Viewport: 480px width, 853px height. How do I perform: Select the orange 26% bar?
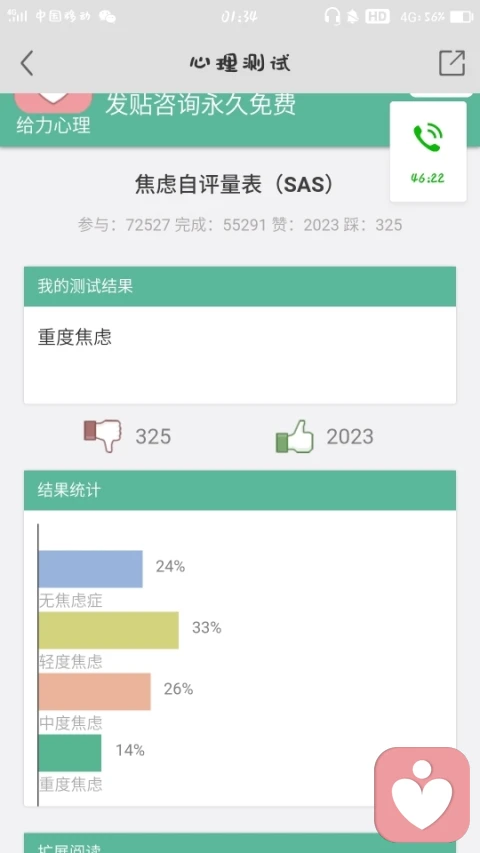(94, 691)
